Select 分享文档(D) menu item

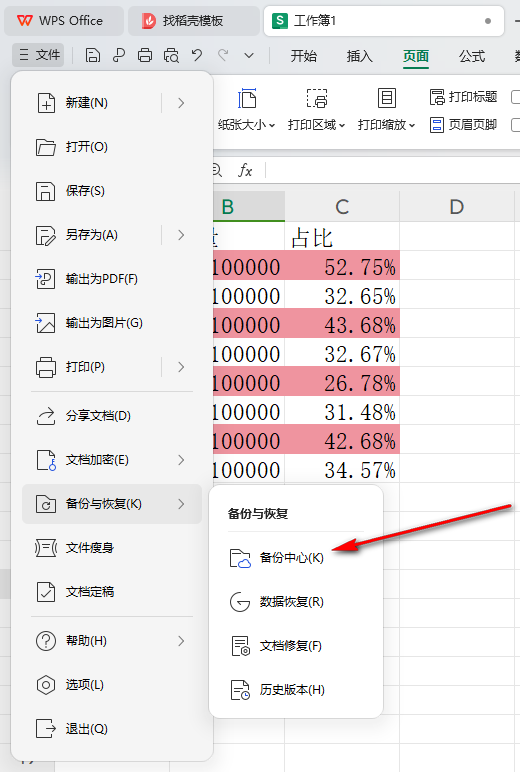click(x=112, y=416)
